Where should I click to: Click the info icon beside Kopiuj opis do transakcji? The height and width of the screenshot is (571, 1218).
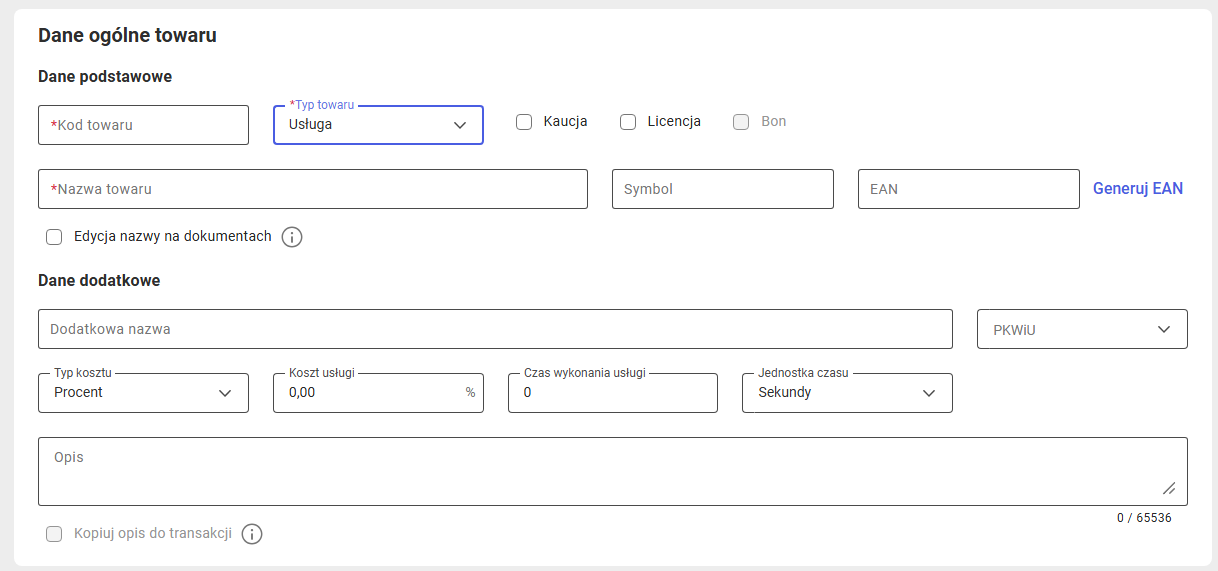pos(252,534)
